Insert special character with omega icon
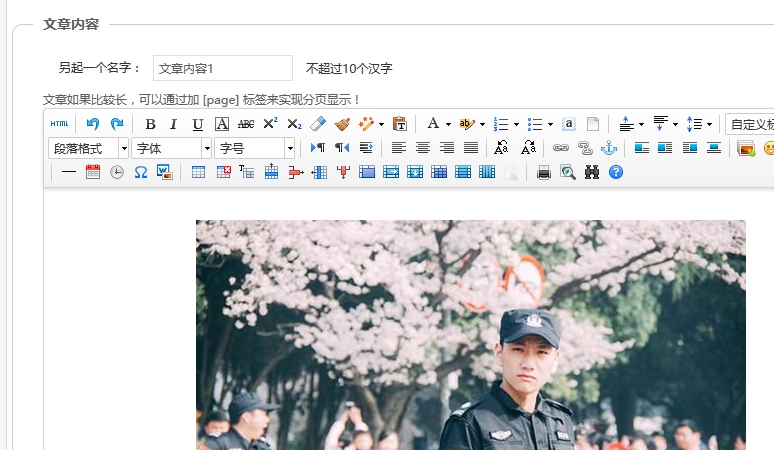The height and width of the screenshot is (450, 774). pyautogui.click(x=141, y=172)
